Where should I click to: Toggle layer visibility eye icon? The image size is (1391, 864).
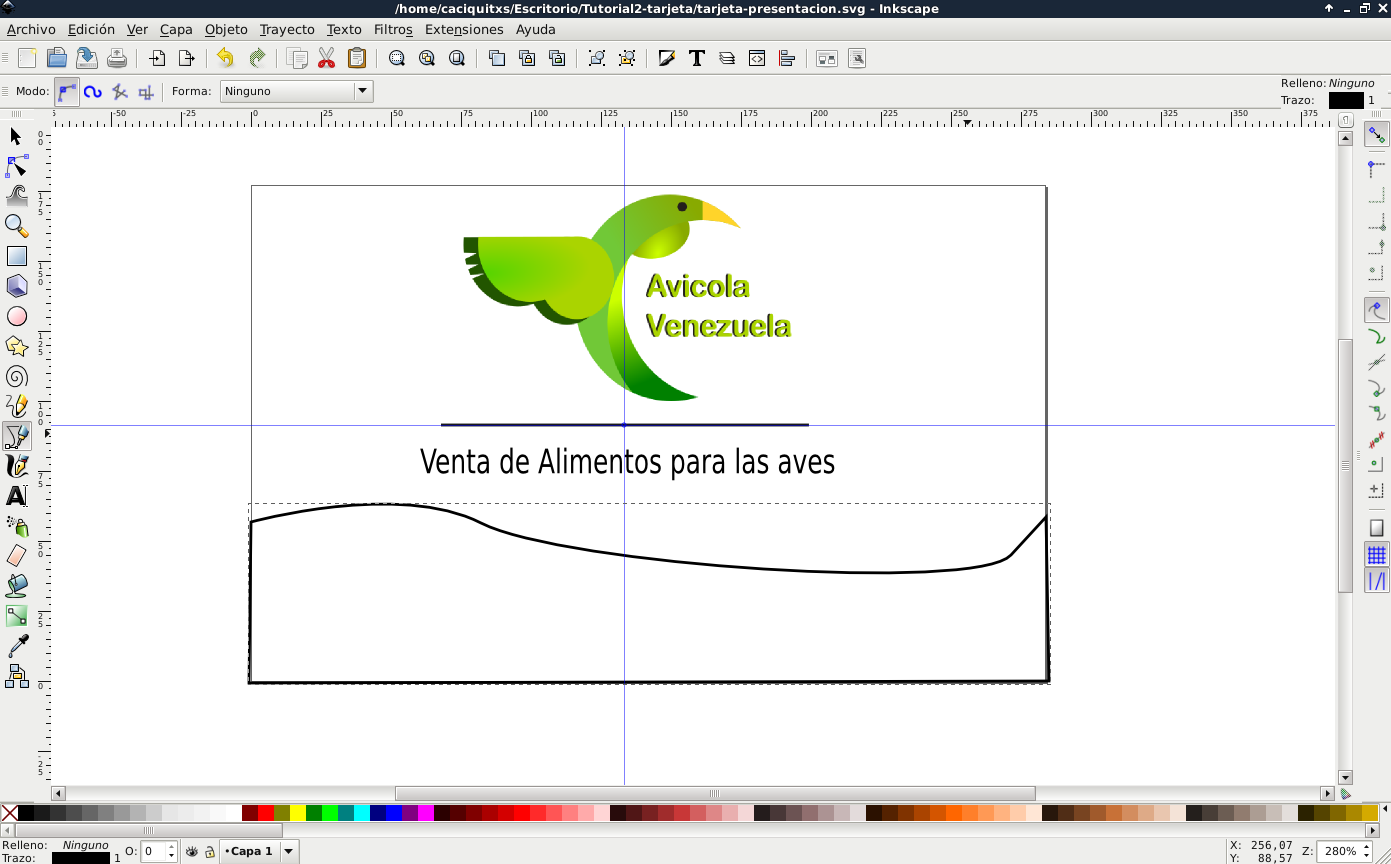tap(192, 852)
